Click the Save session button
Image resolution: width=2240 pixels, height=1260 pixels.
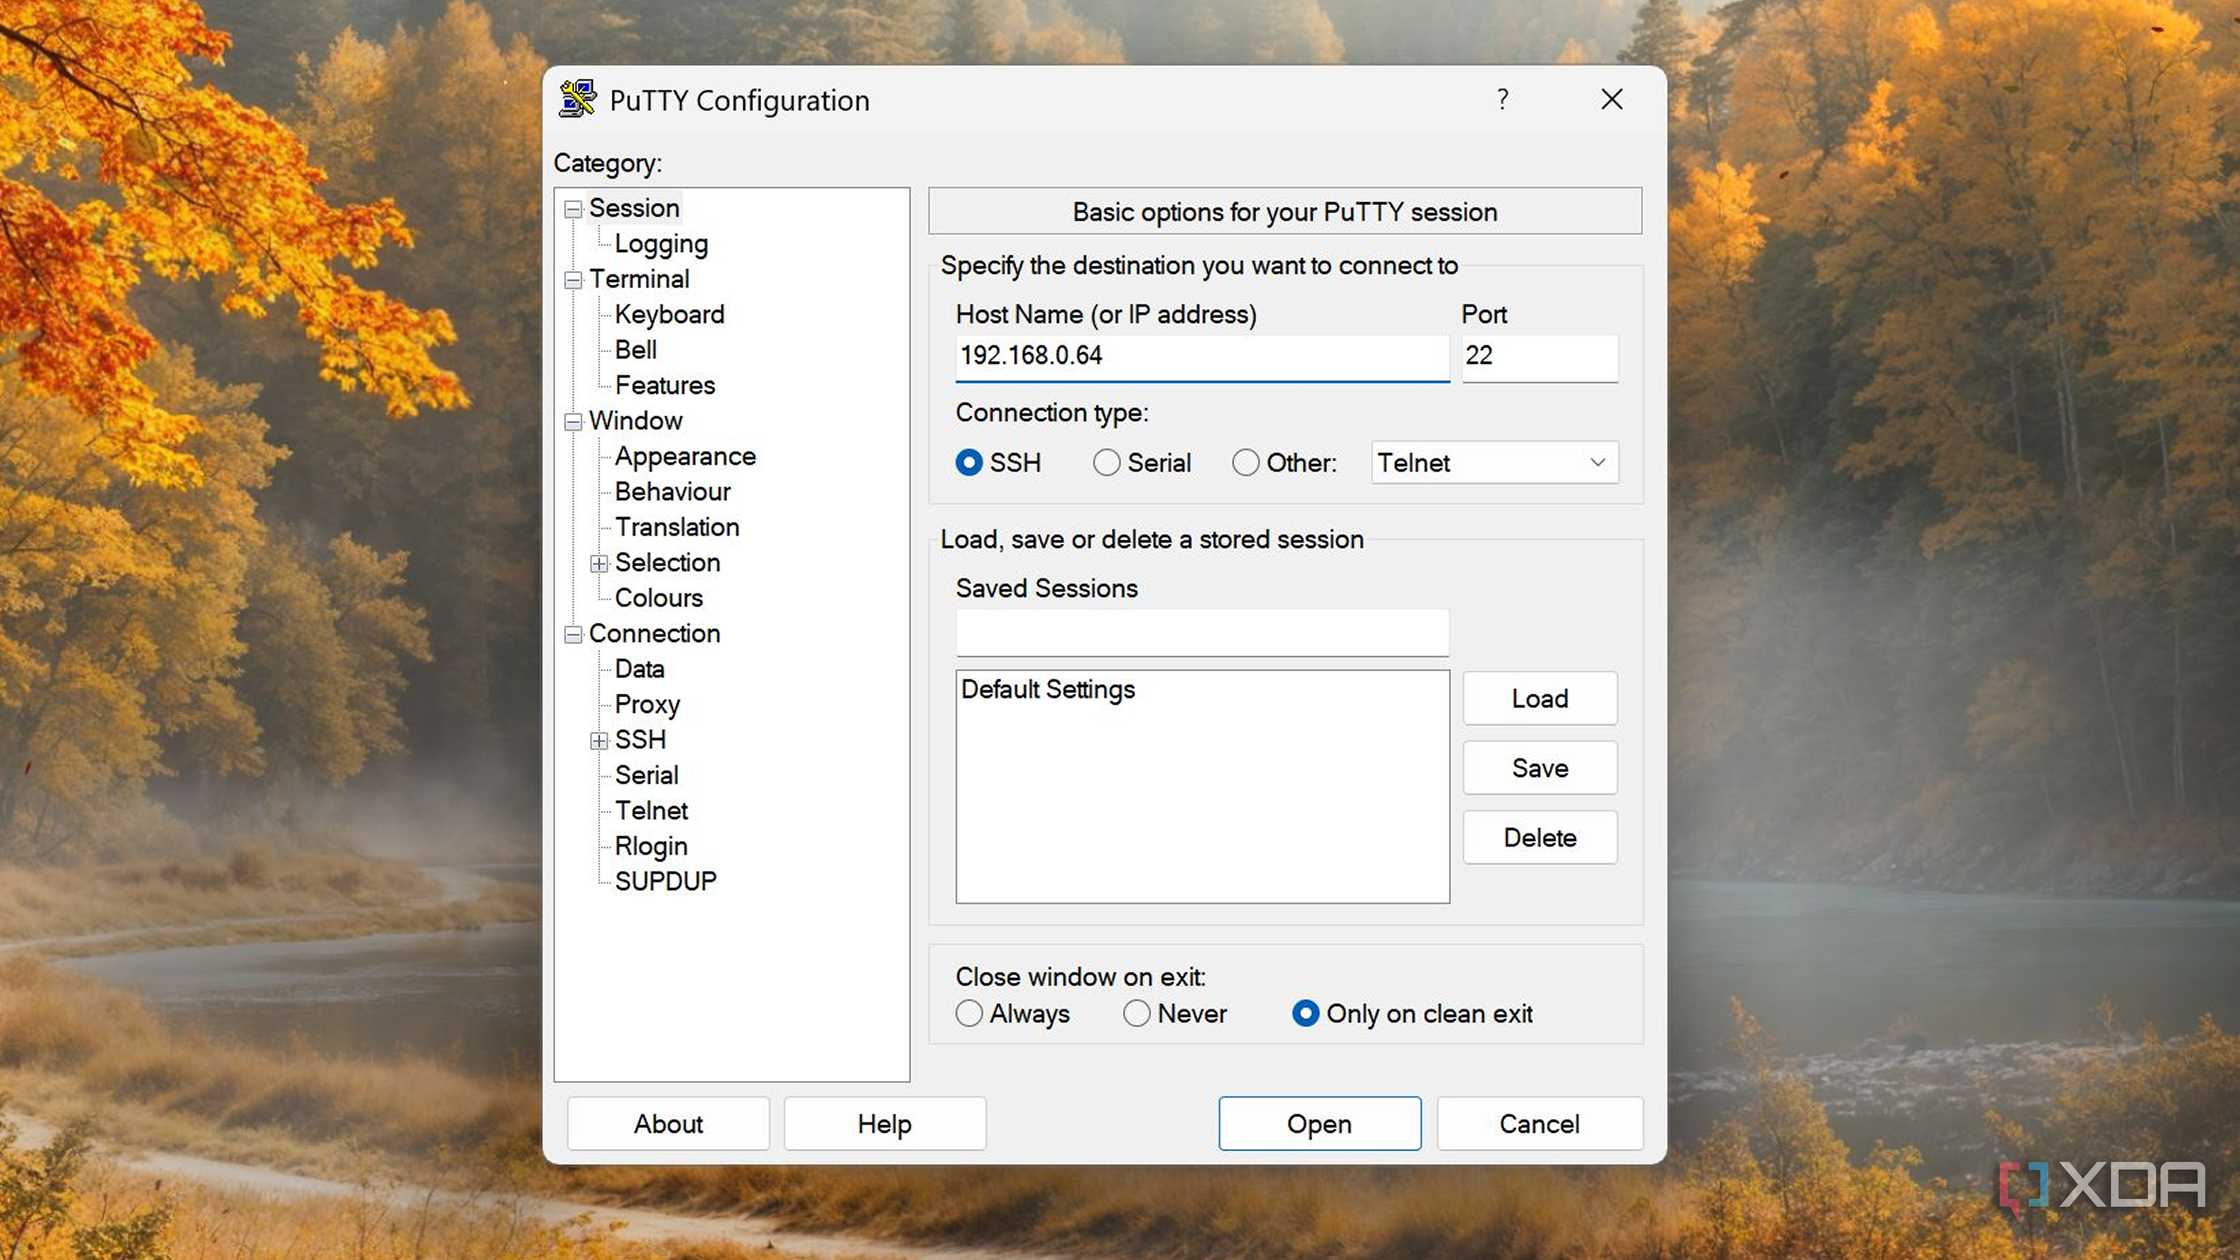click(1539, 768)
